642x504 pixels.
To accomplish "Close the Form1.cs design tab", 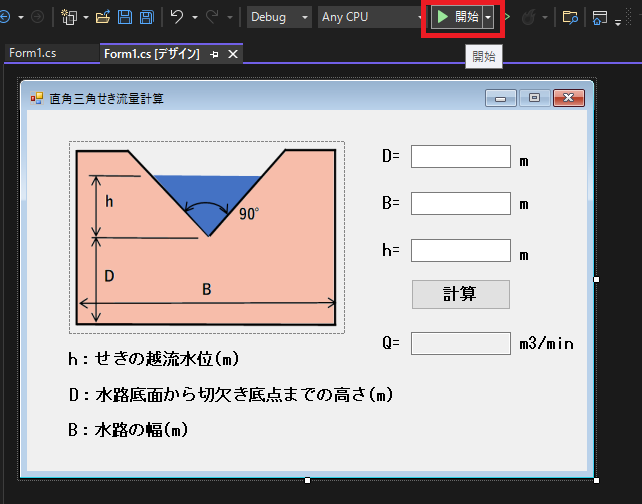I will click(x=233, y=54).
